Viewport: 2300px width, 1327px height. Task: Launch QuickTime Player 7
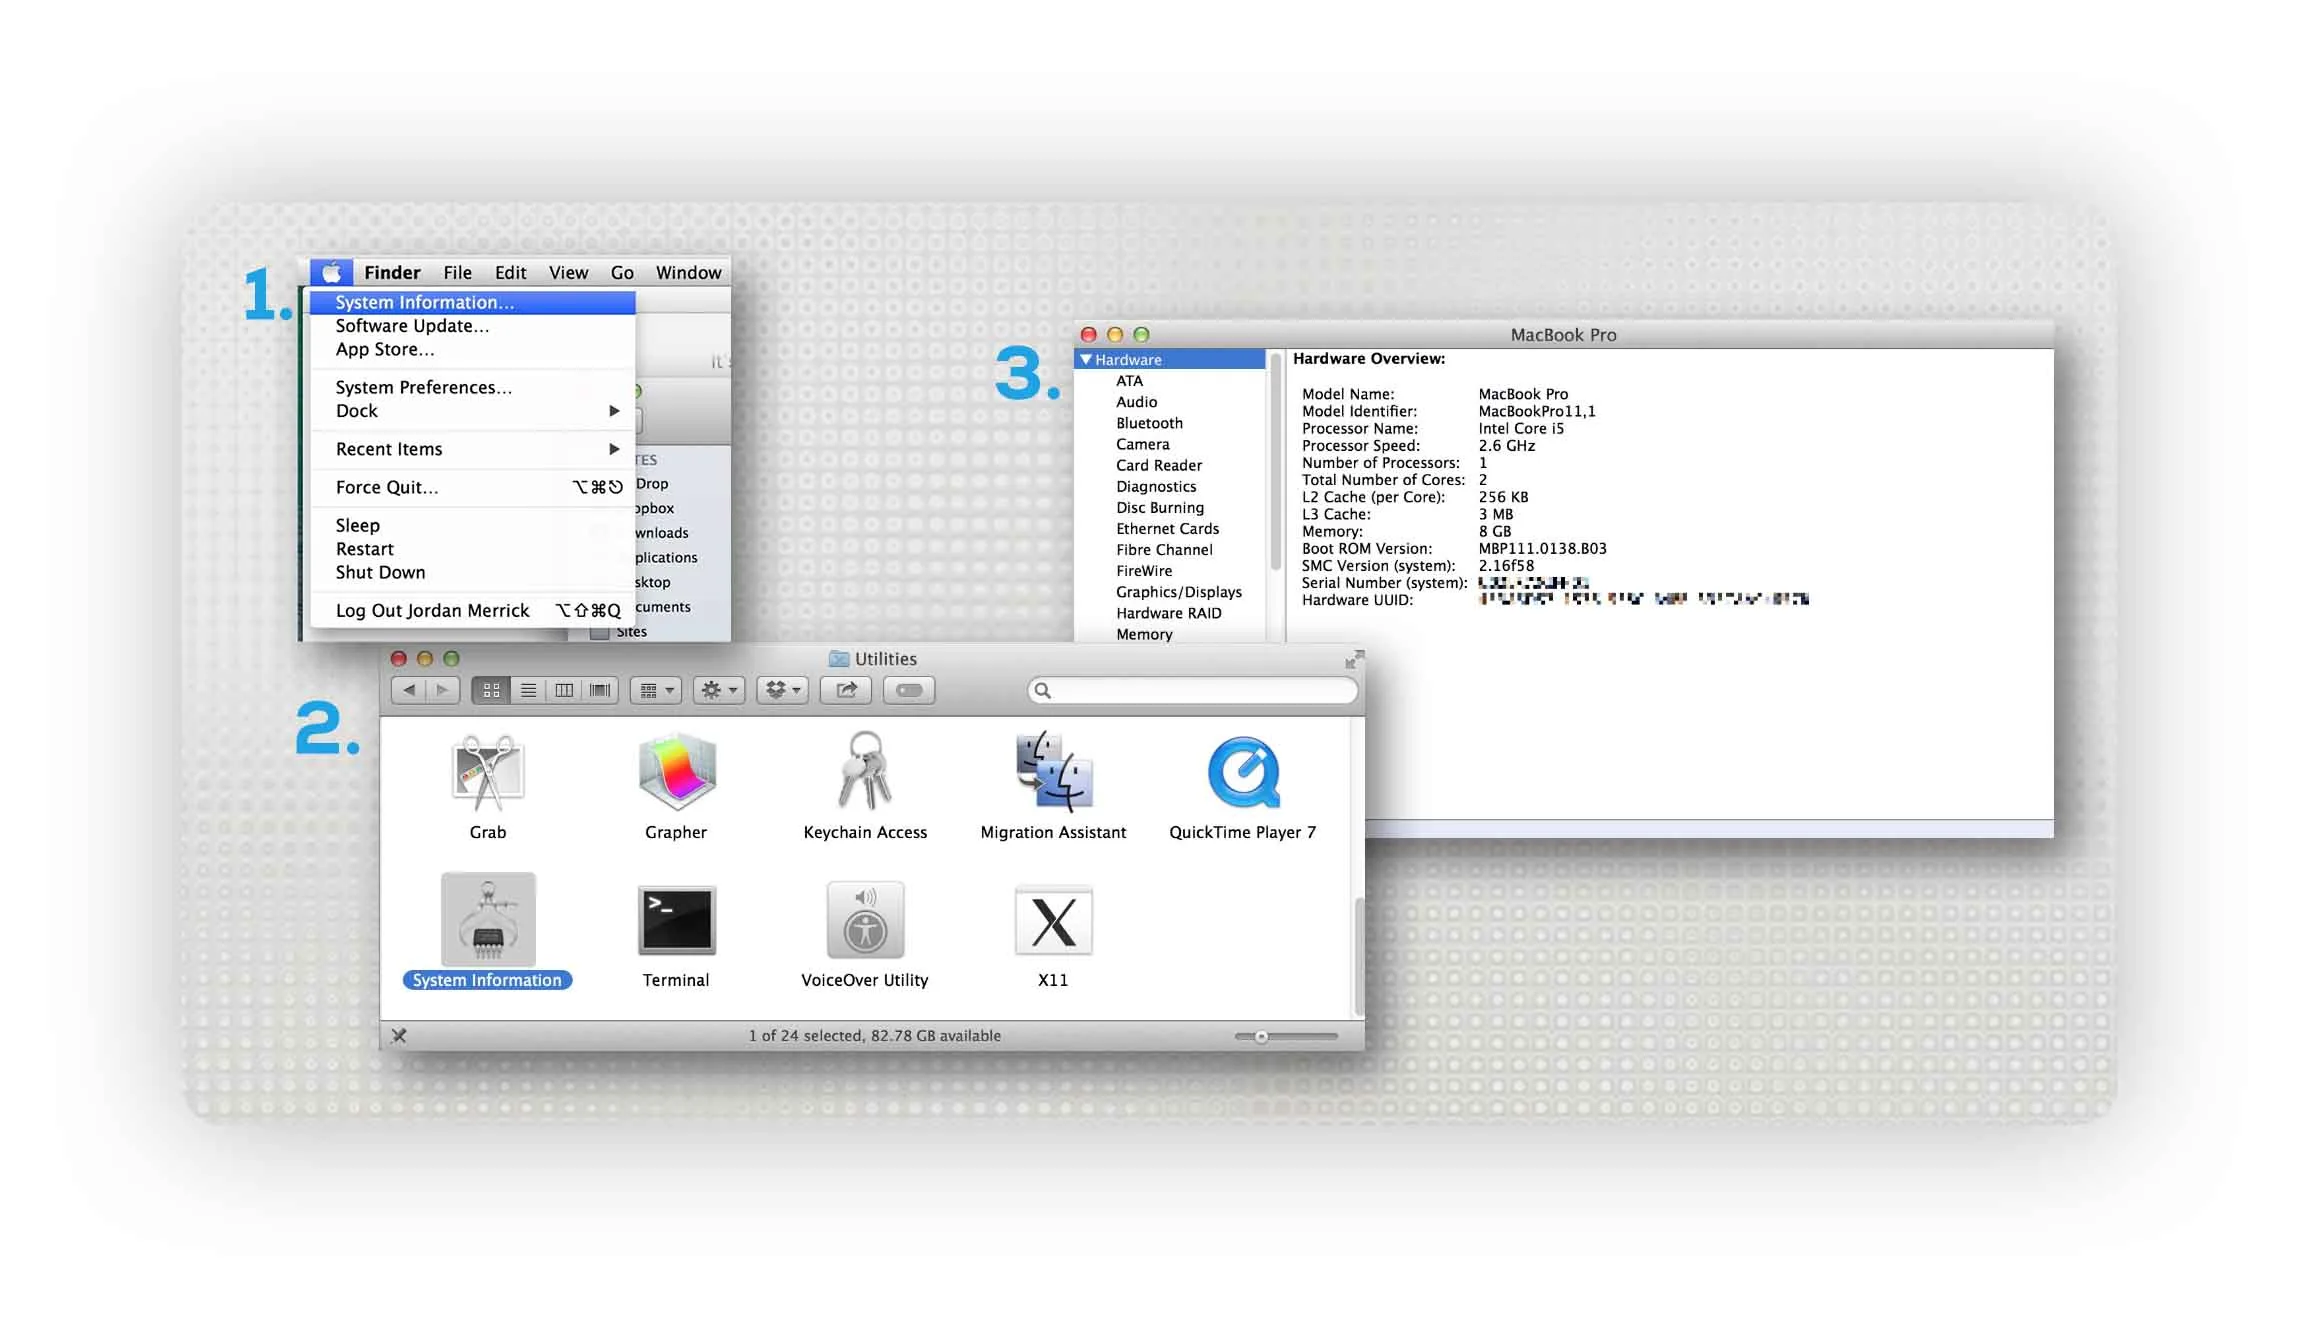point(1242,772)
